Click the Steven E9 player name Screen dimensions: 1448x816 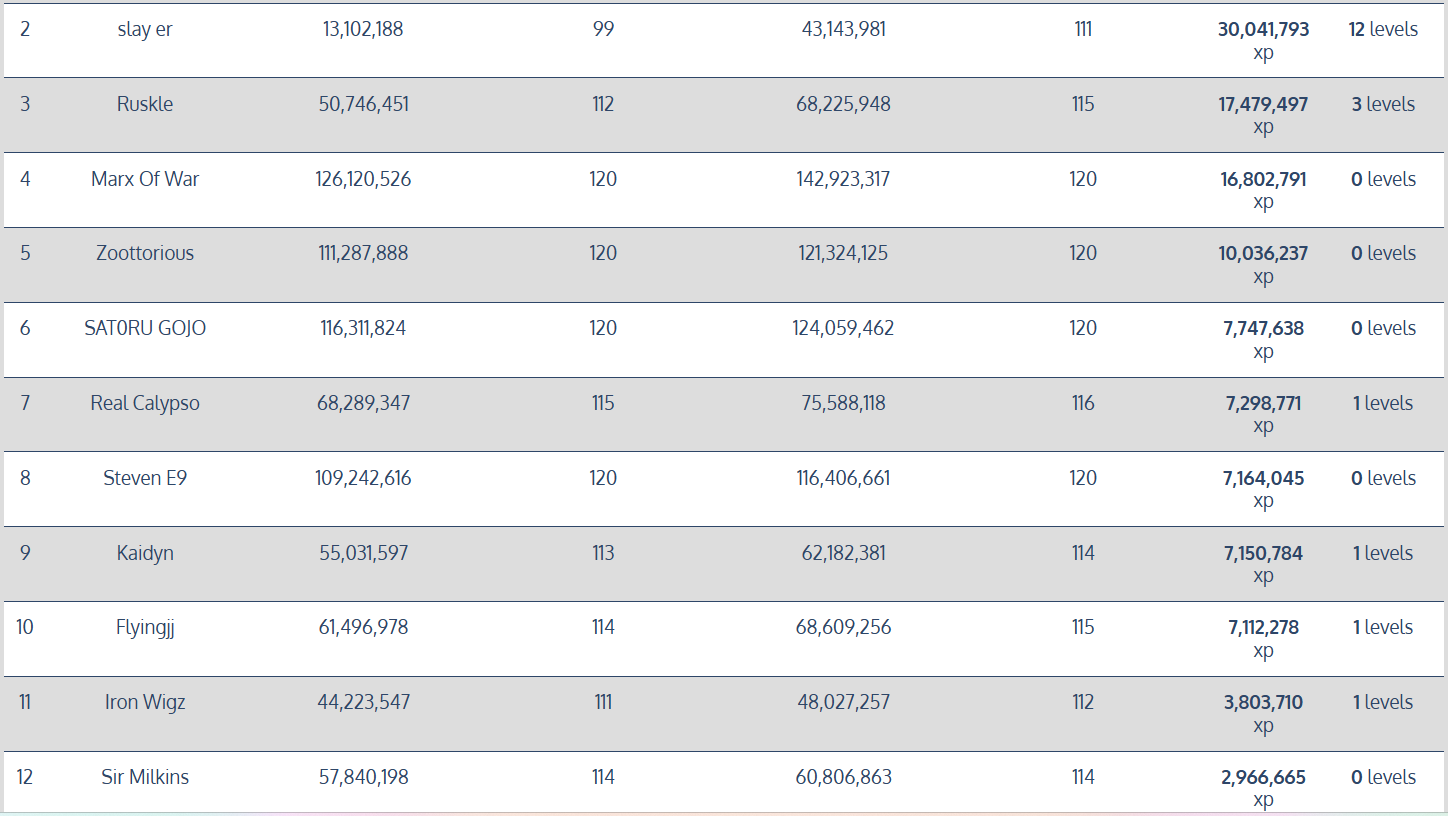pos(145,478)
